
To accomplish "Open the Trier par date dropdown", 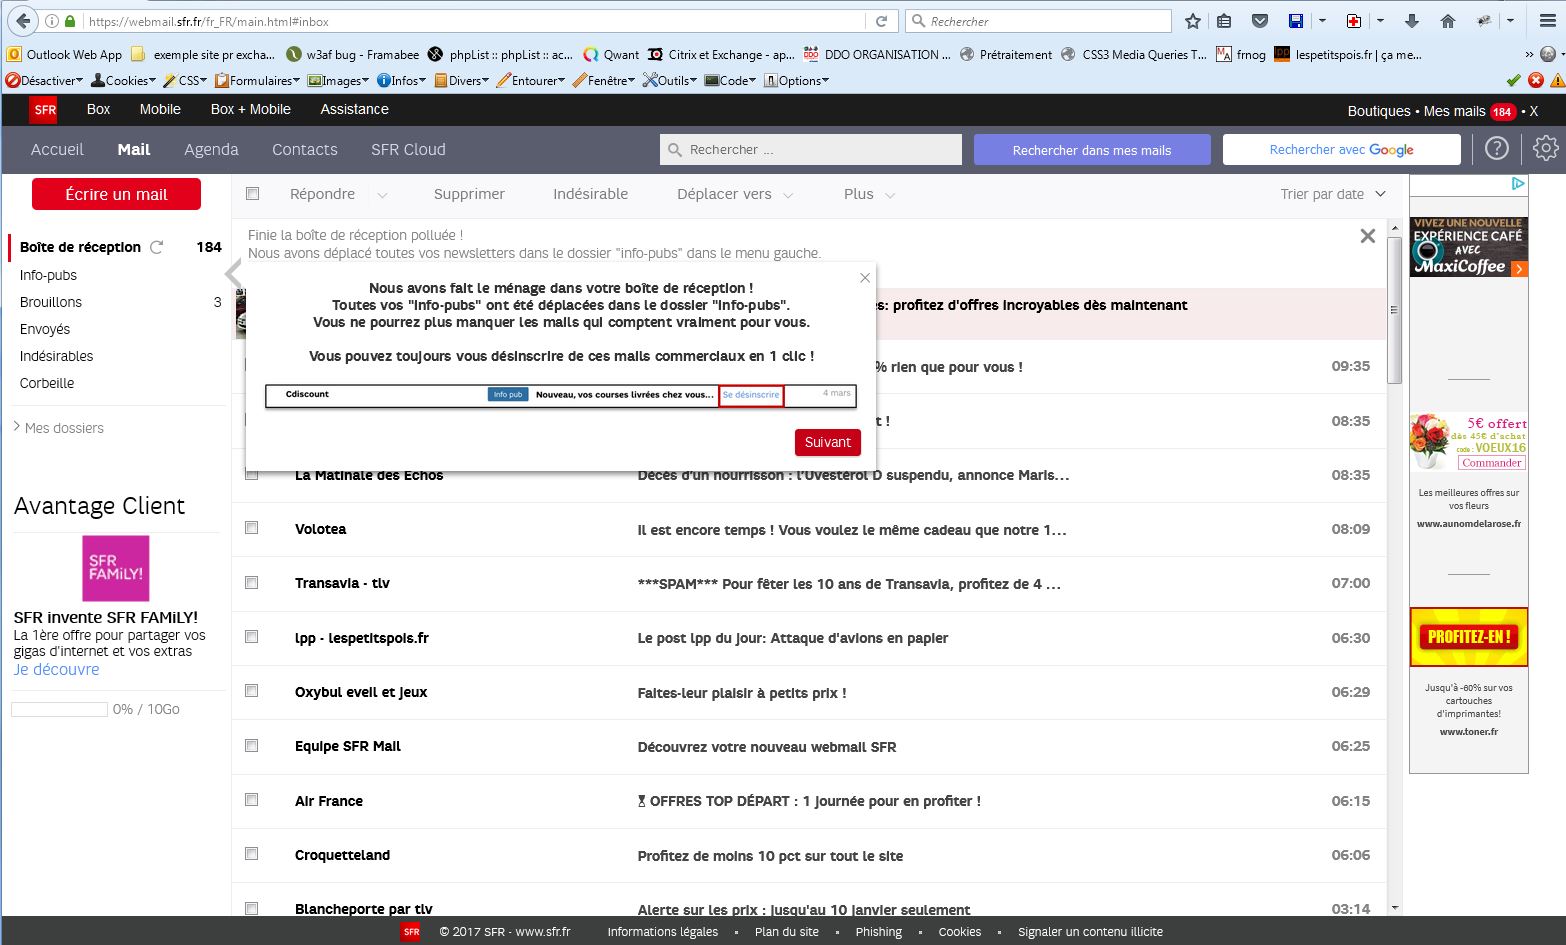I will click(1332, 194).
